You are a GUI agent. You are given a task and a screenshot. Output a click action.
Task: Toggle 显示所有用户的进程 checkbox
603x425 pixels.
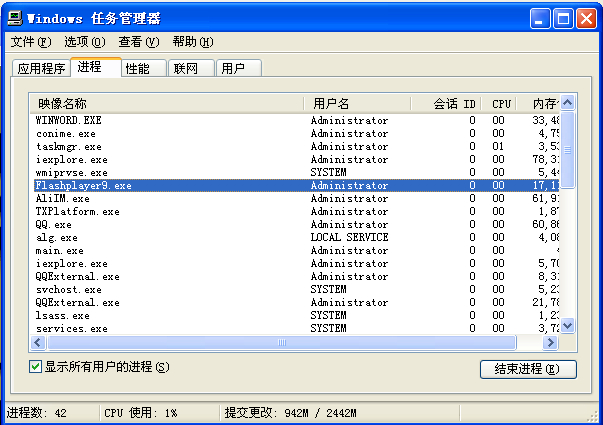pos(35,367)
